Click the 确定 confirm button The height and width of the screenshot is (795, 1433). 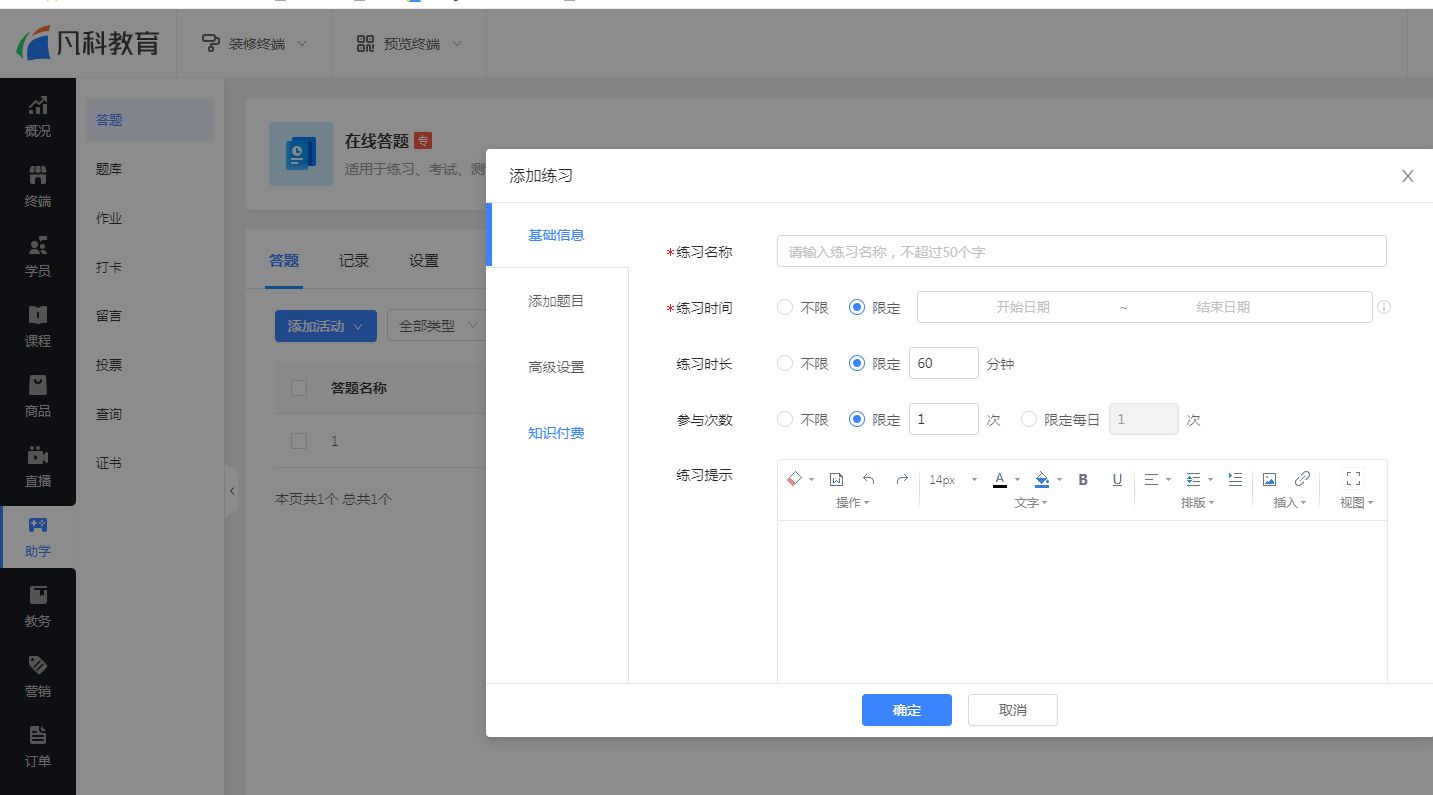pos(907,710)
